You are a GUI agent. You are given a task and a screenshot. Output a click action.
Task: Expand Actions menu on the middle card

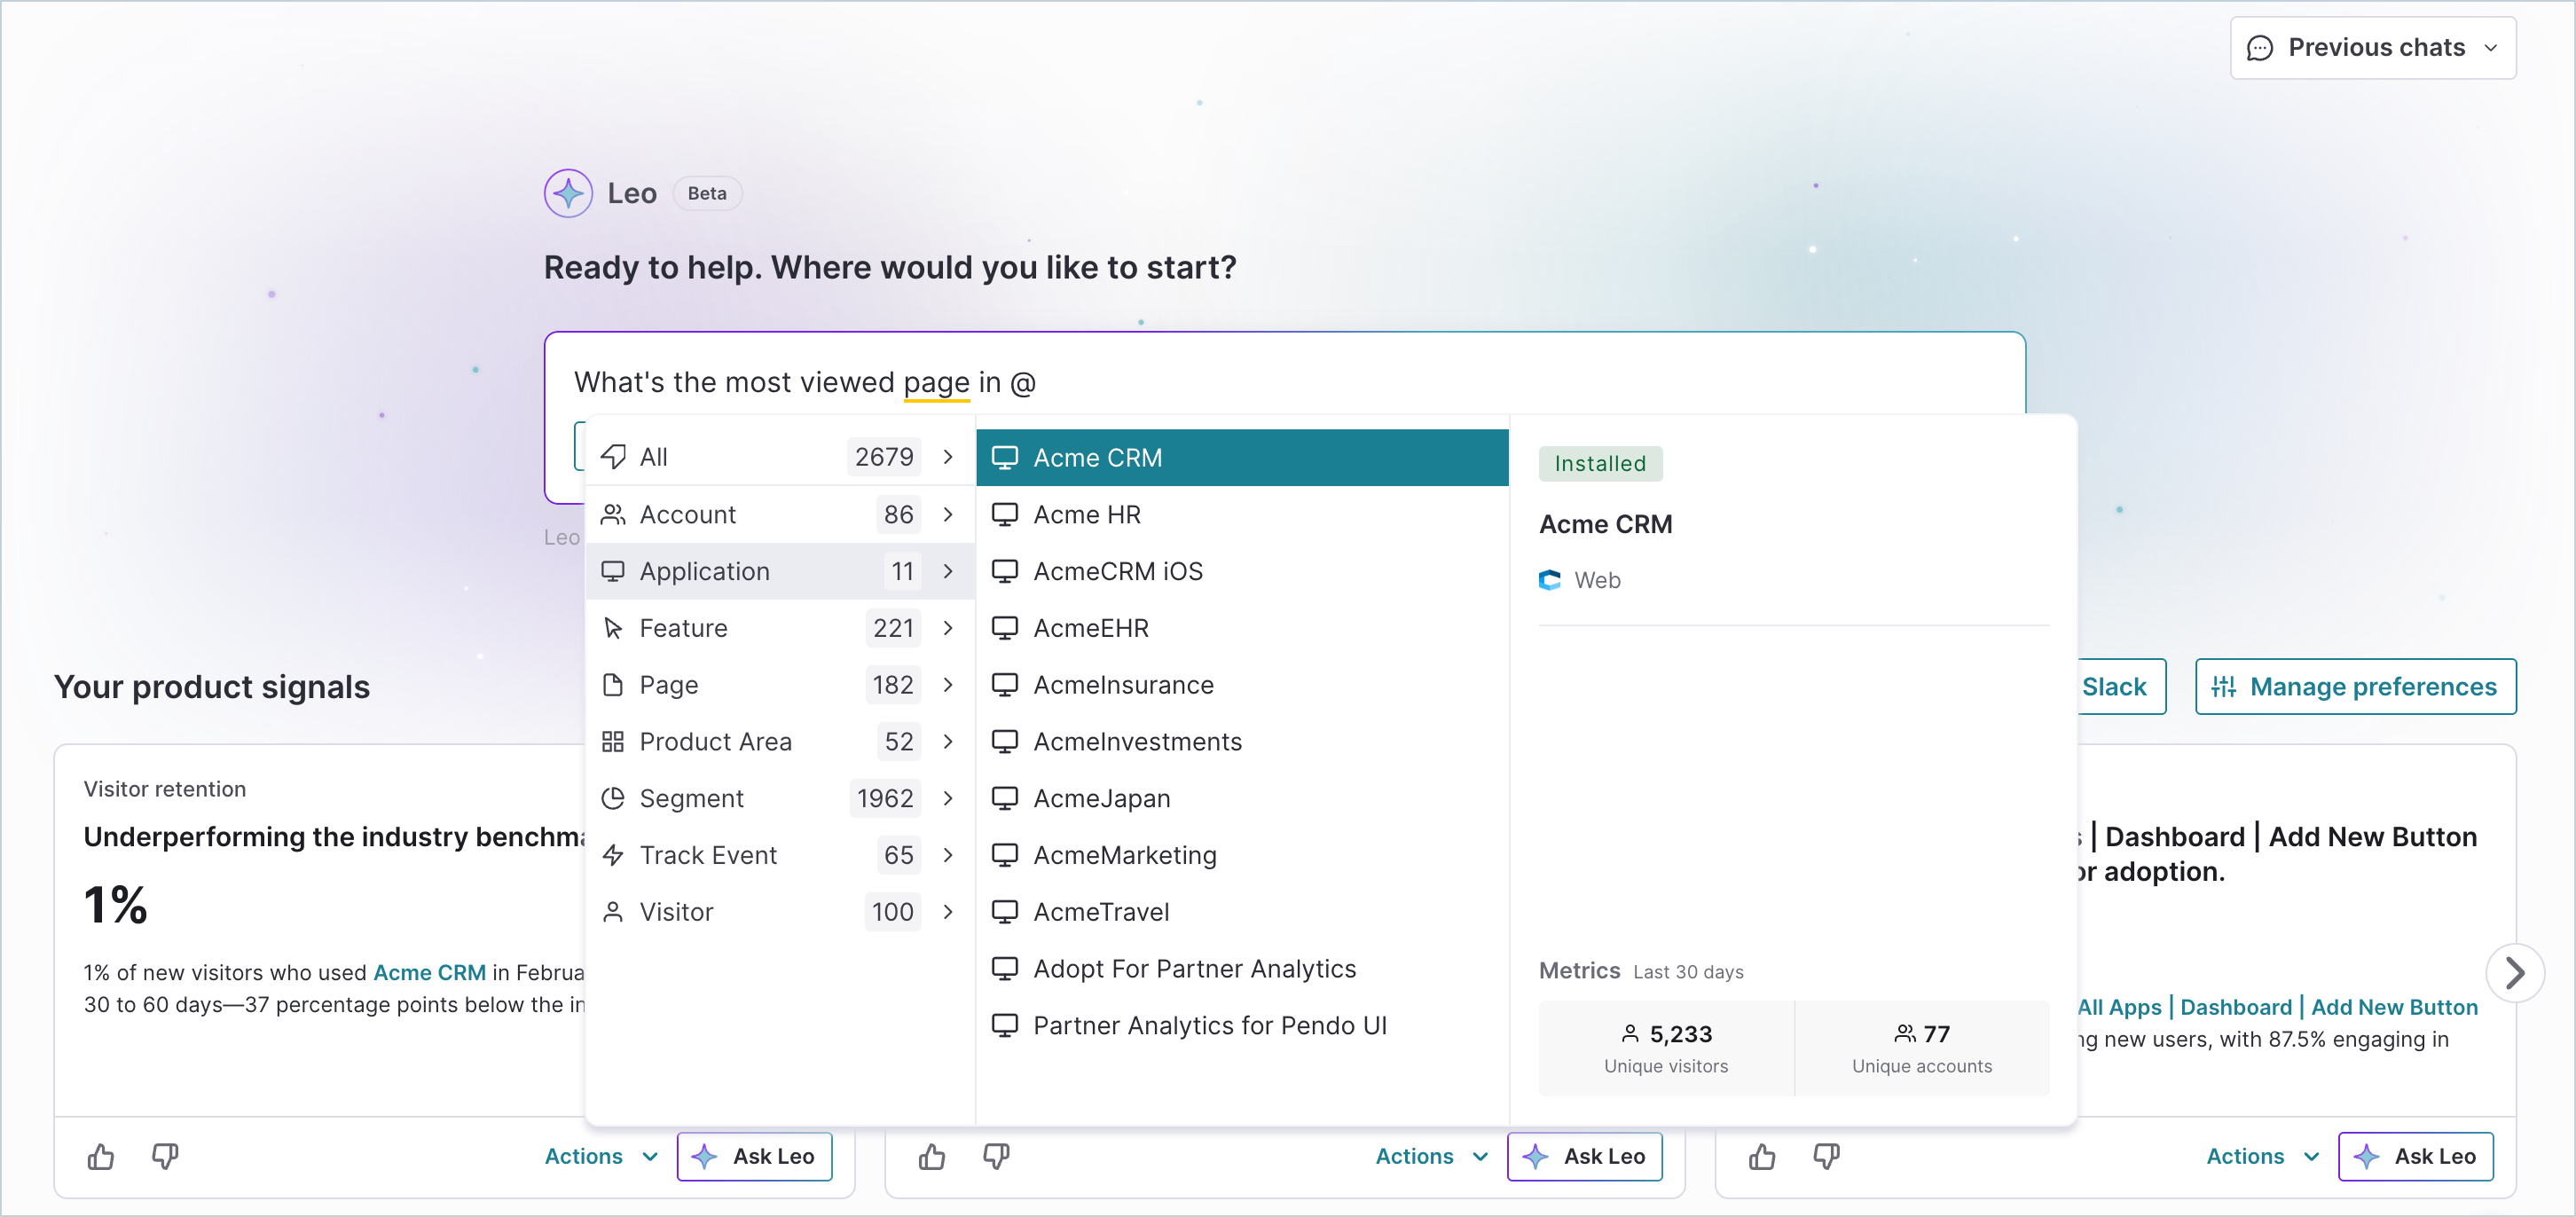pyautogui.click(x=1432, y=1156)
